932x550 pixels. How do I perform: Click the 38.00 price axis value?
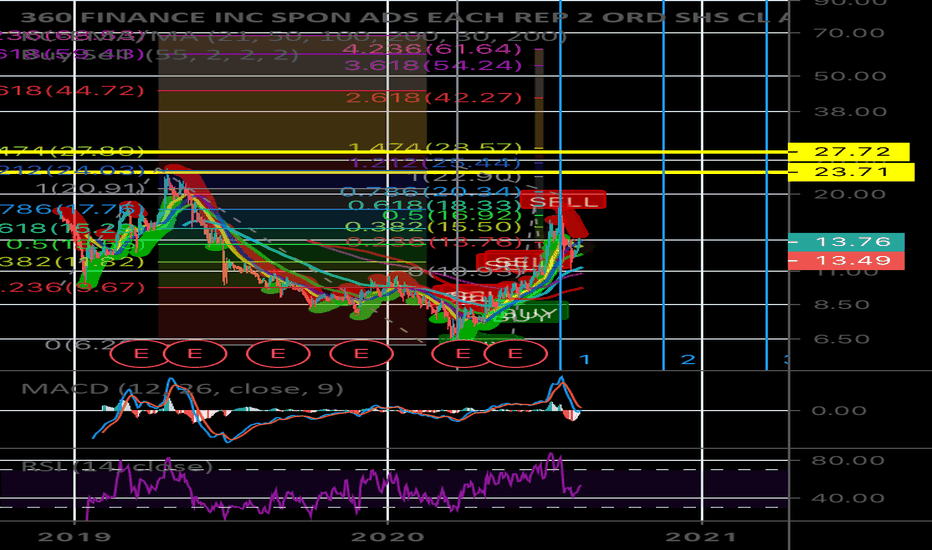click(x=850, y=112)
